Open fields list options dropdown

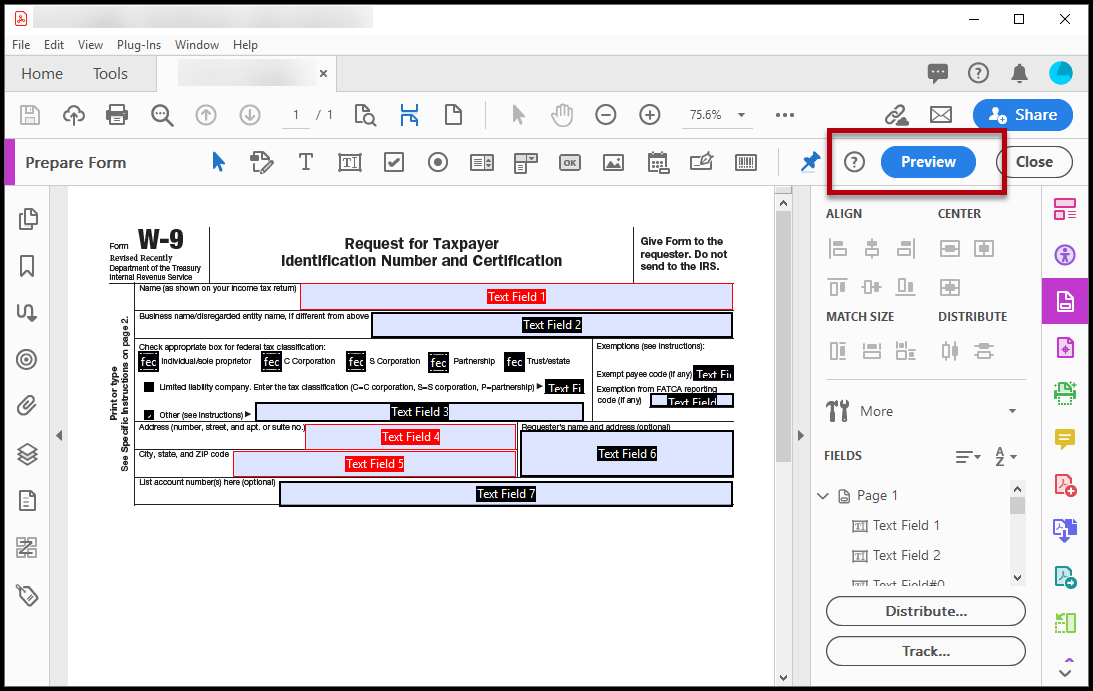pyautogui.click(x=968, y=457)
